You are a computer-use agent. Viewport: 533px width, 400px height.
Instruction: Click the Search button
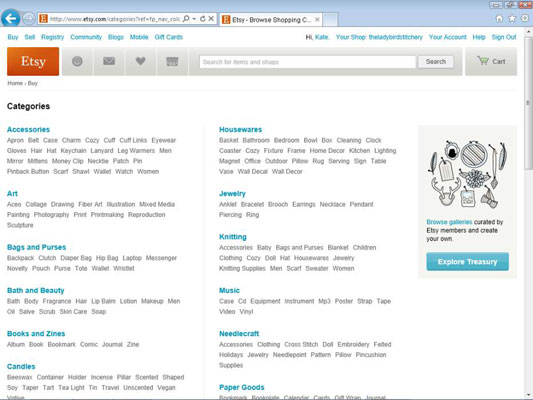[x=436, y=62]
